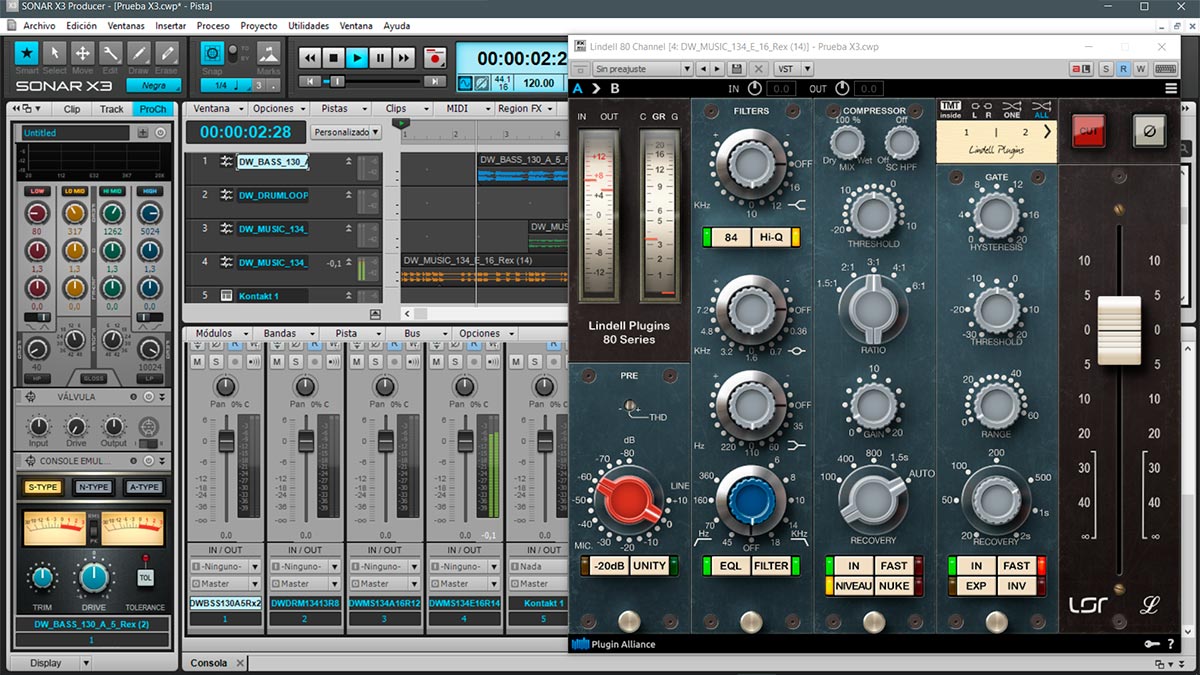The width and height of the screenshot is (1200, 675).
Task: Toggle the compressor IN switch
Action: pyautogui.click(x=853, y=566)
